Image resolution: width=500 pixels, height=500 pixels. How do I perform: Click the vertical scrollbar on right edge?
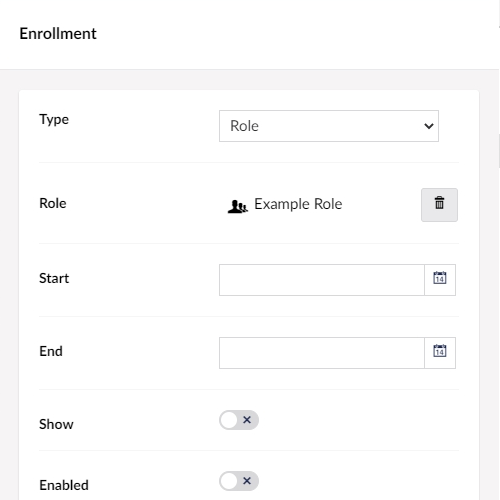[x=499, y=151]
